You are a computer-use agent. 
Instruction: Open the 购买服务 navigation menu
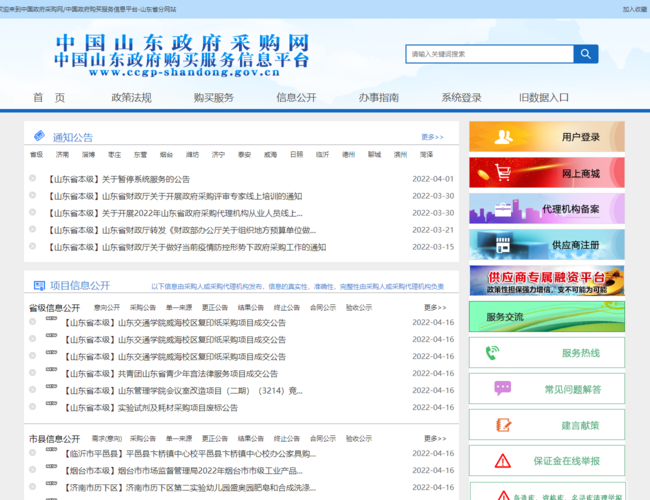click(214, 97)
